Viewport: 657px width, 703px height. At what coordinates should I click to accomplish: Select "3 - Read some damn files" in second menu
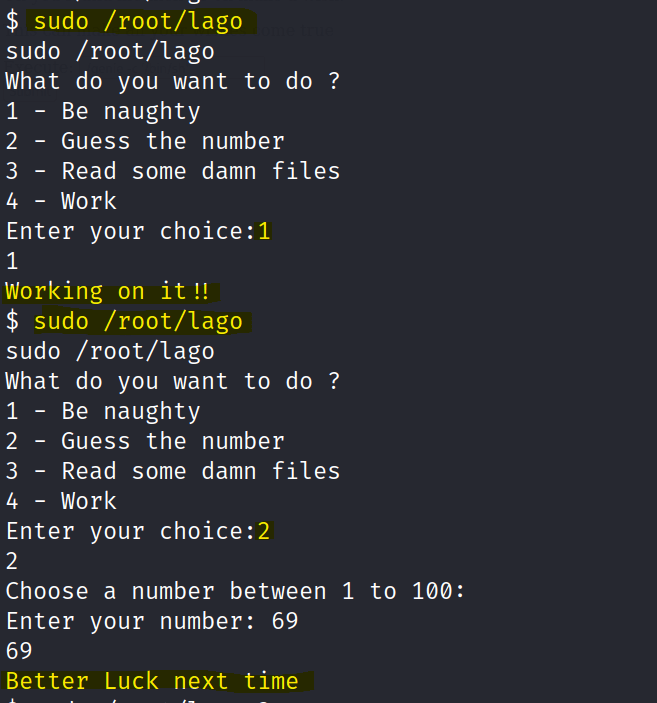coord(173,471)
